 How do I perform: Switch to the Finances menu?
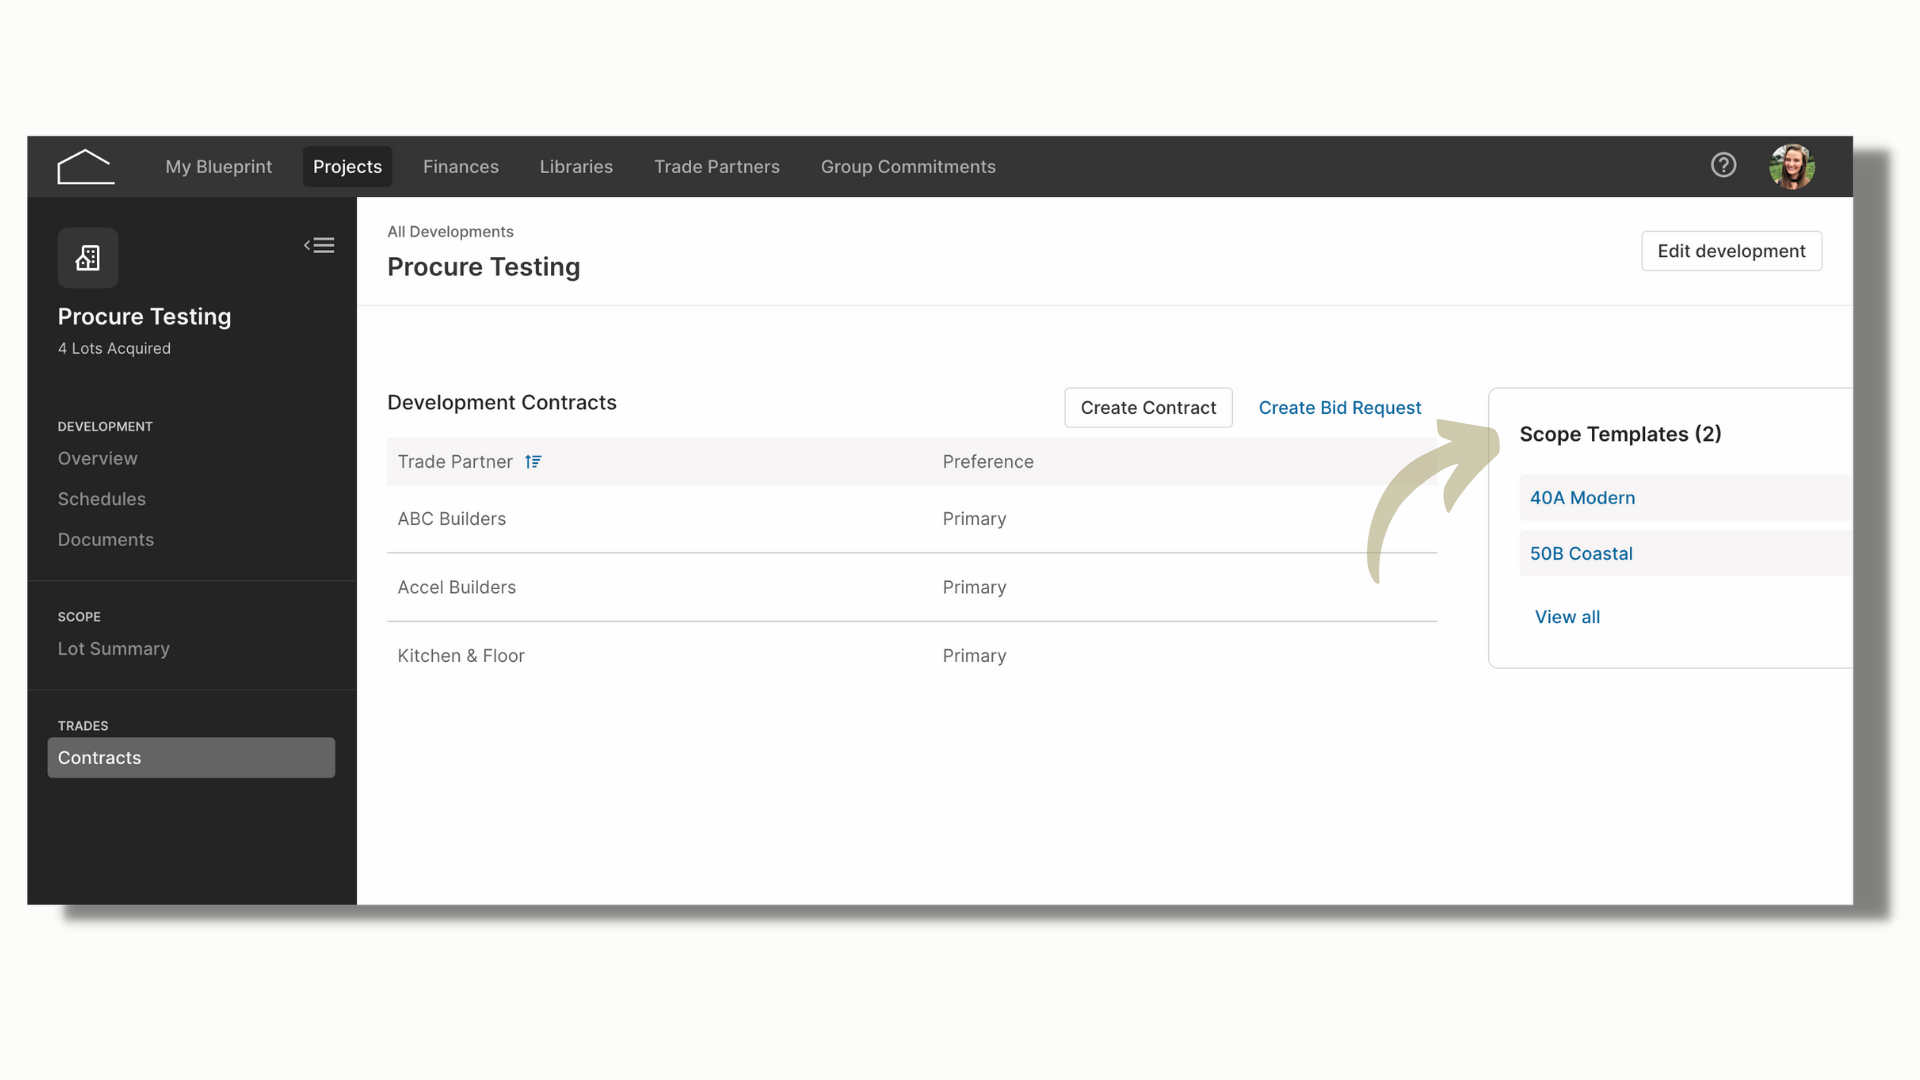coord(461,167)
